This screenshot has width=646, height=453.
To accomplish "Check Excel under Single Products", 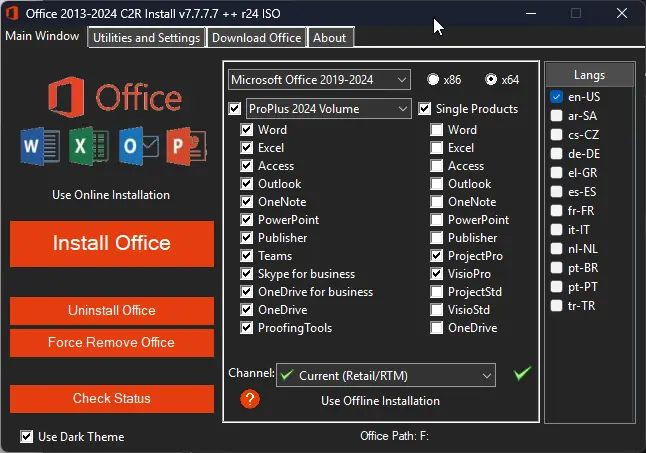I will [x=436, y=148].
